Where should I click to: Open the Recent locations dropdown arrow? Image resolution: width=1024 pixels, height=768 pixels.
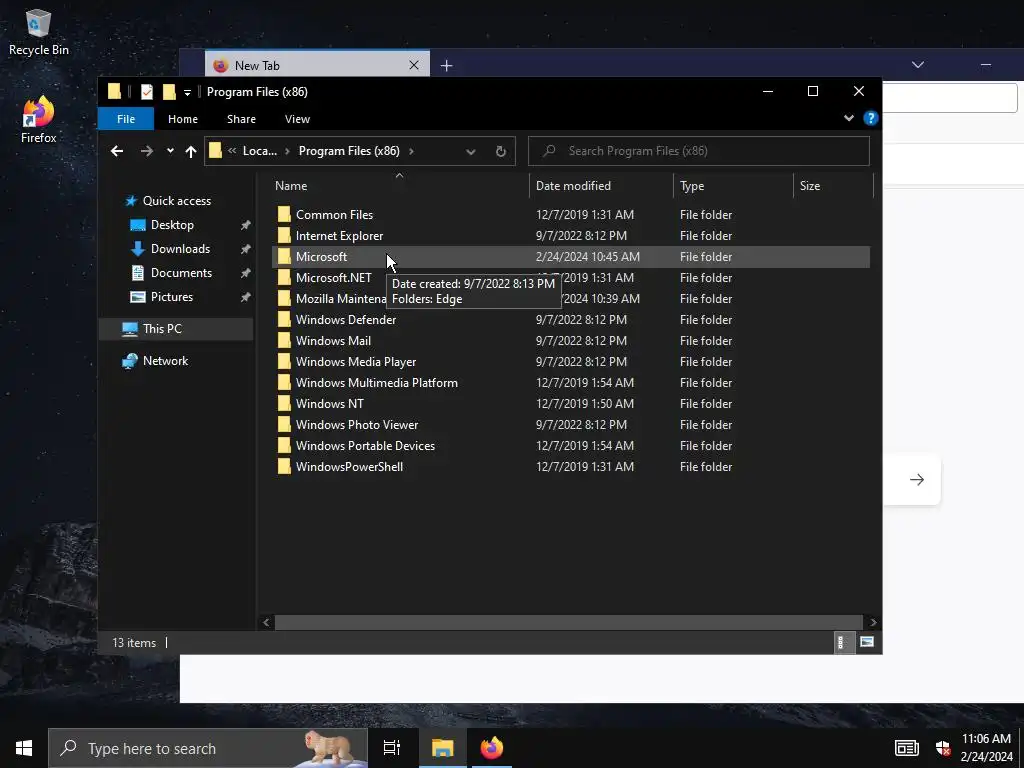[170, 152]
